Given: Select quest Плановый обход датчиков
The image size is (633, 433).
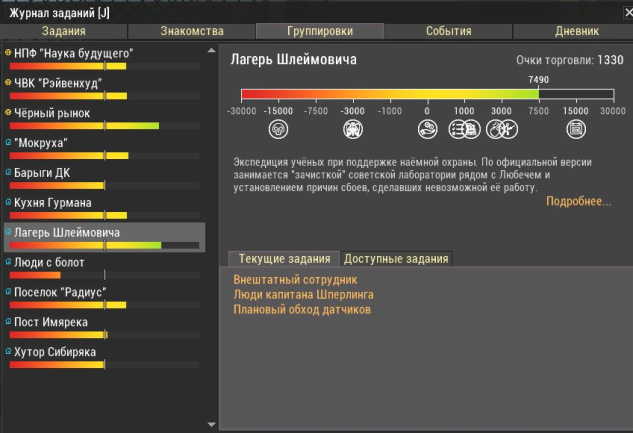Looking at the screenshot, I should (294, 310).
